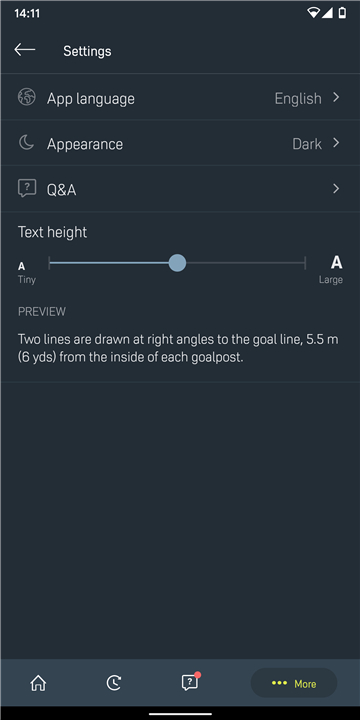
Task: Tap the small Tiny A icon
Action: click(22, 266)
